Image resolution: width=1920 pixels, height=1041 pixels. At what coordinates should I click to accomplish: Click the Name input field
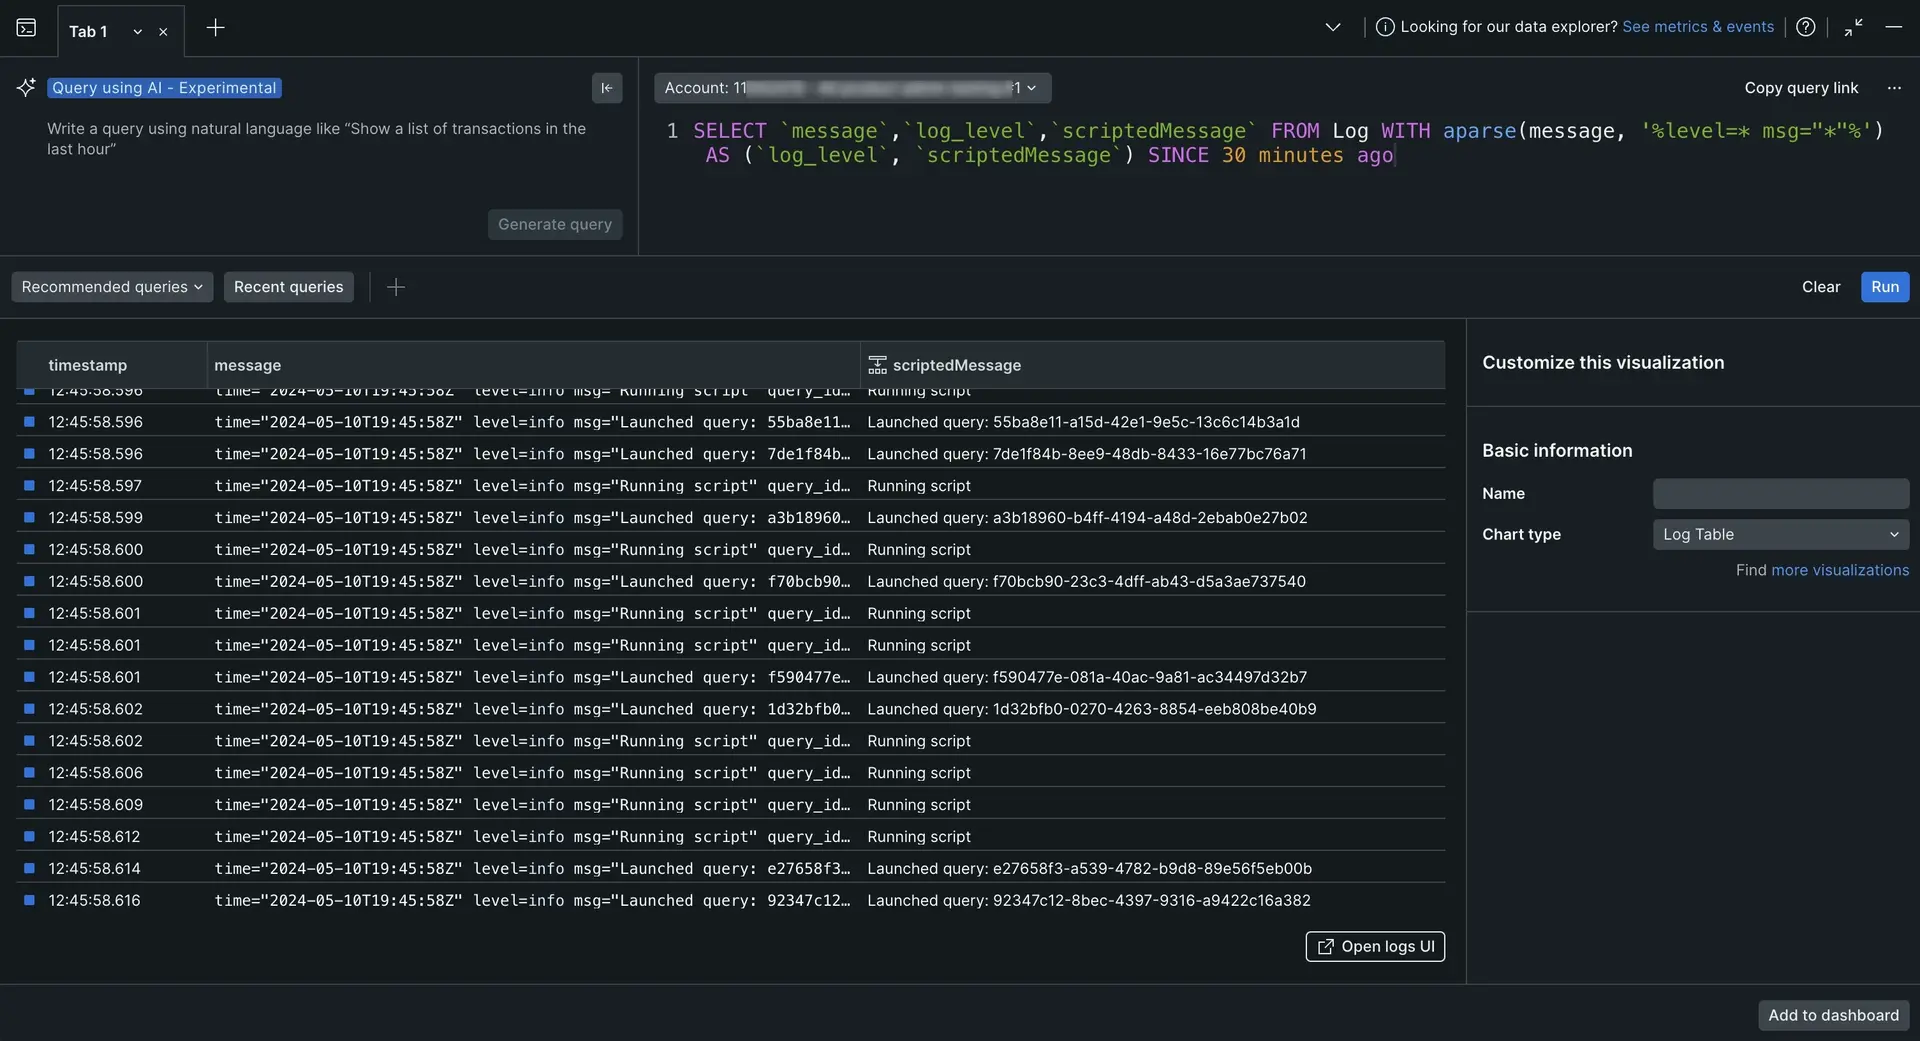click(x=1780, y=494)
